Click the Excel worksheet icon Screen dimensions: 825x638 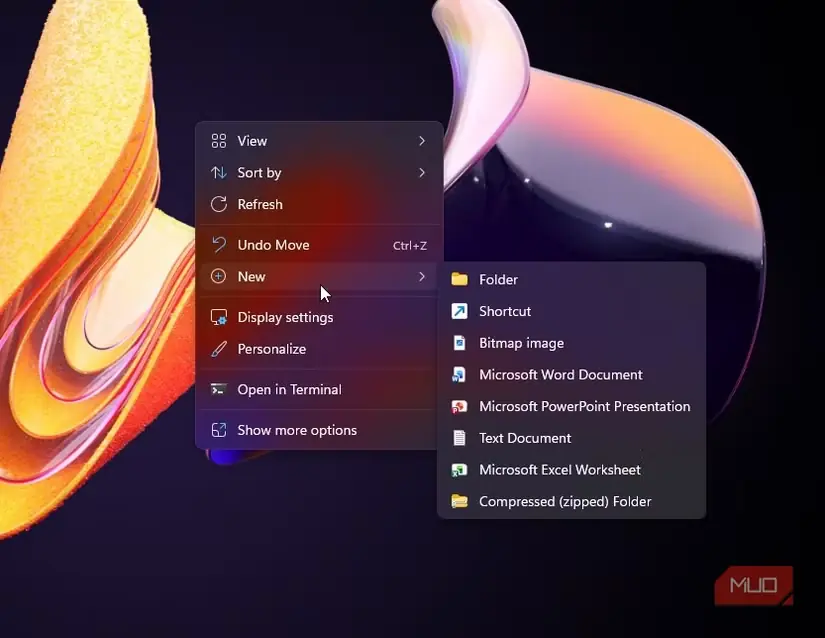point(459,470)
